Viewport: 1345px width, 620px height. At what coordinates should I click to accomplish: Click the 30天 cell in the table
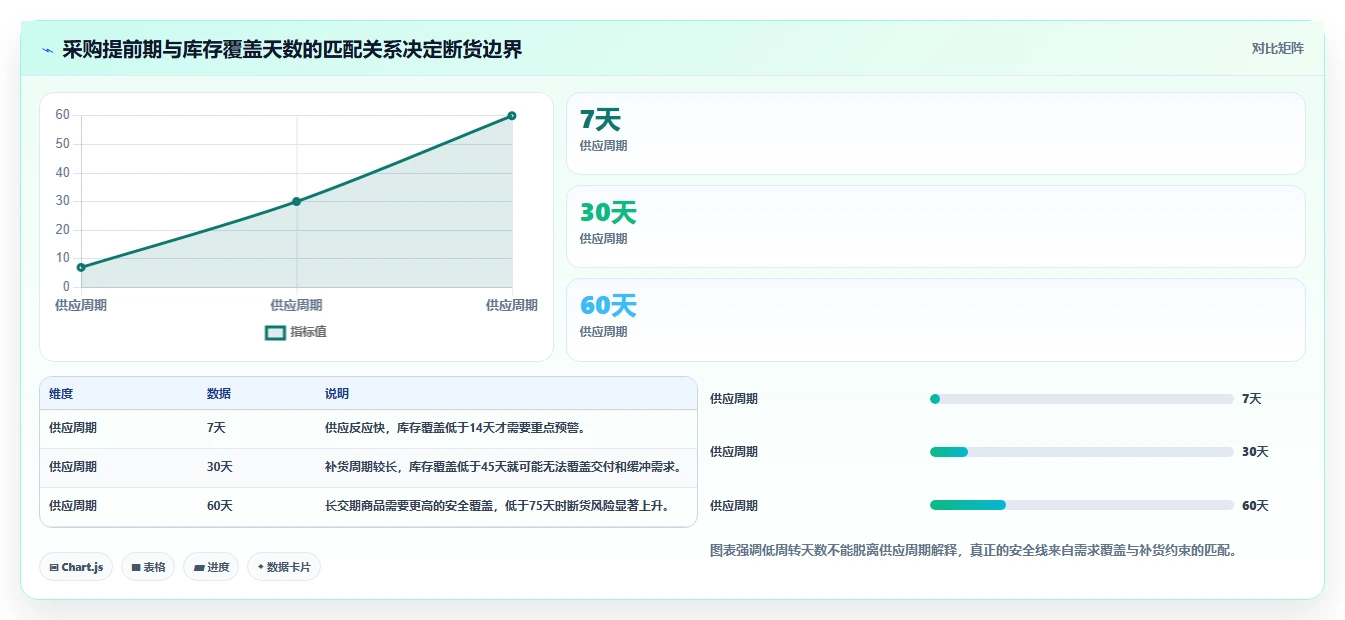point(220,467)
